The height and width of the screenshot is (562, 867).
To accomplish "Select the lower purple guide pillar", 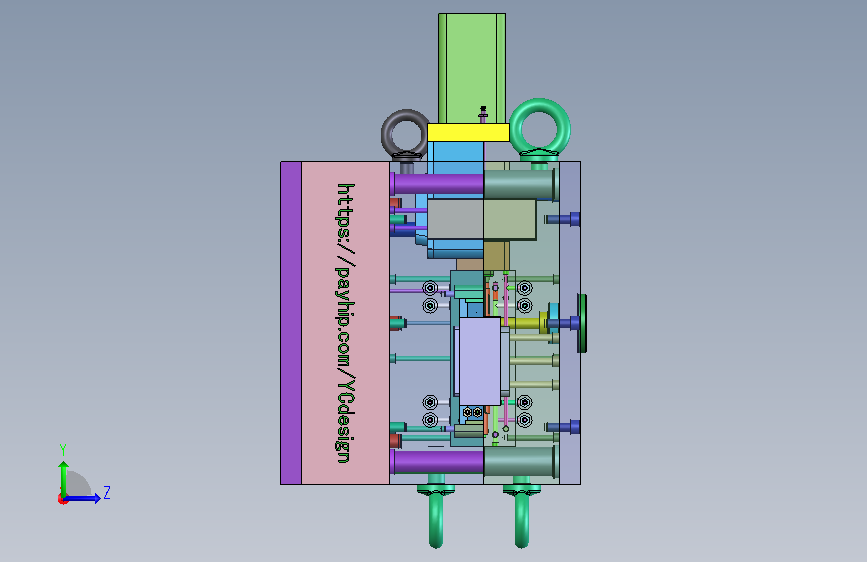I will 438,461.
